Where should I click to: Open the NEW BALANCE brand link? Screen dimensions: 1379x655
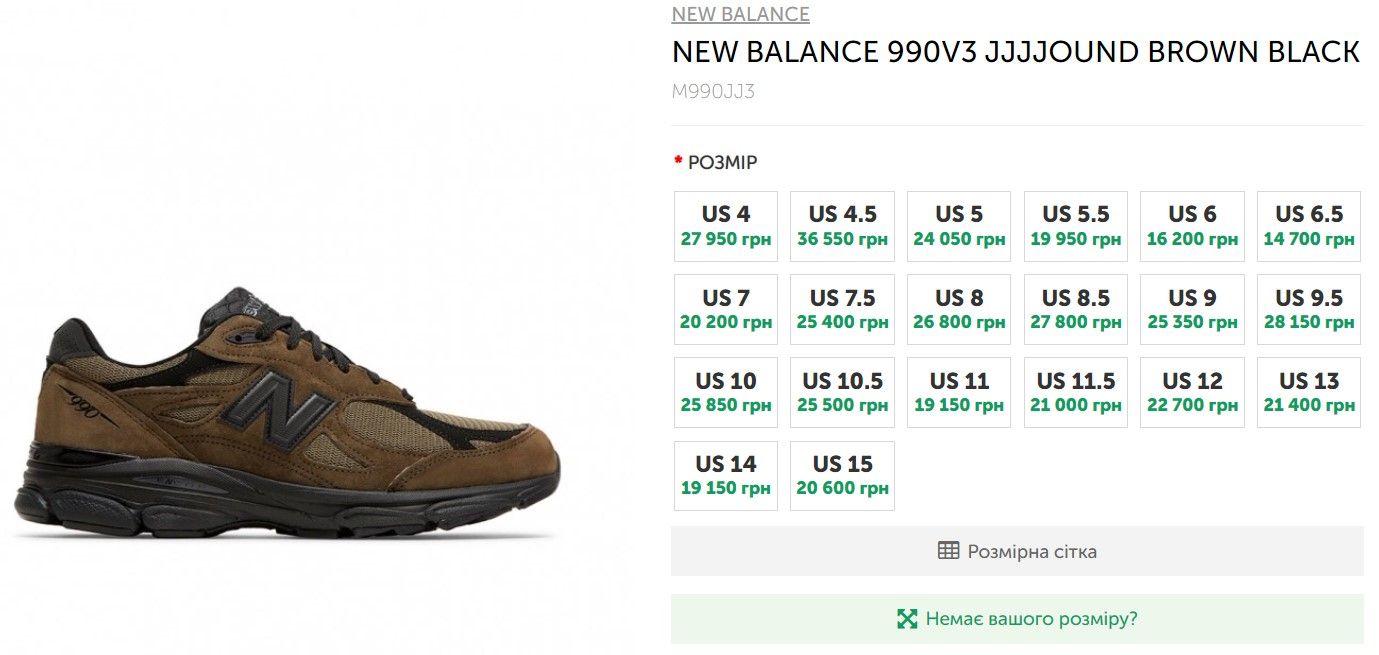point(740,14)
